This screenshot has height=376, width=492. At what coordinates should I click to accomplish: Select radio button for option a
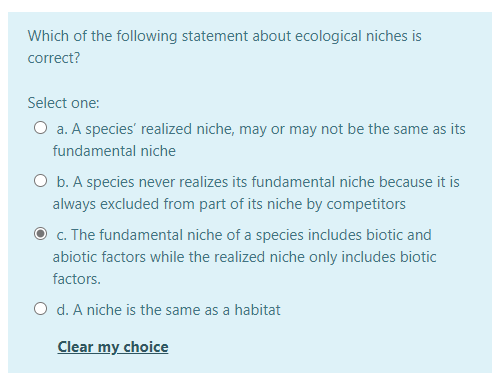click(x=40, y=128)
